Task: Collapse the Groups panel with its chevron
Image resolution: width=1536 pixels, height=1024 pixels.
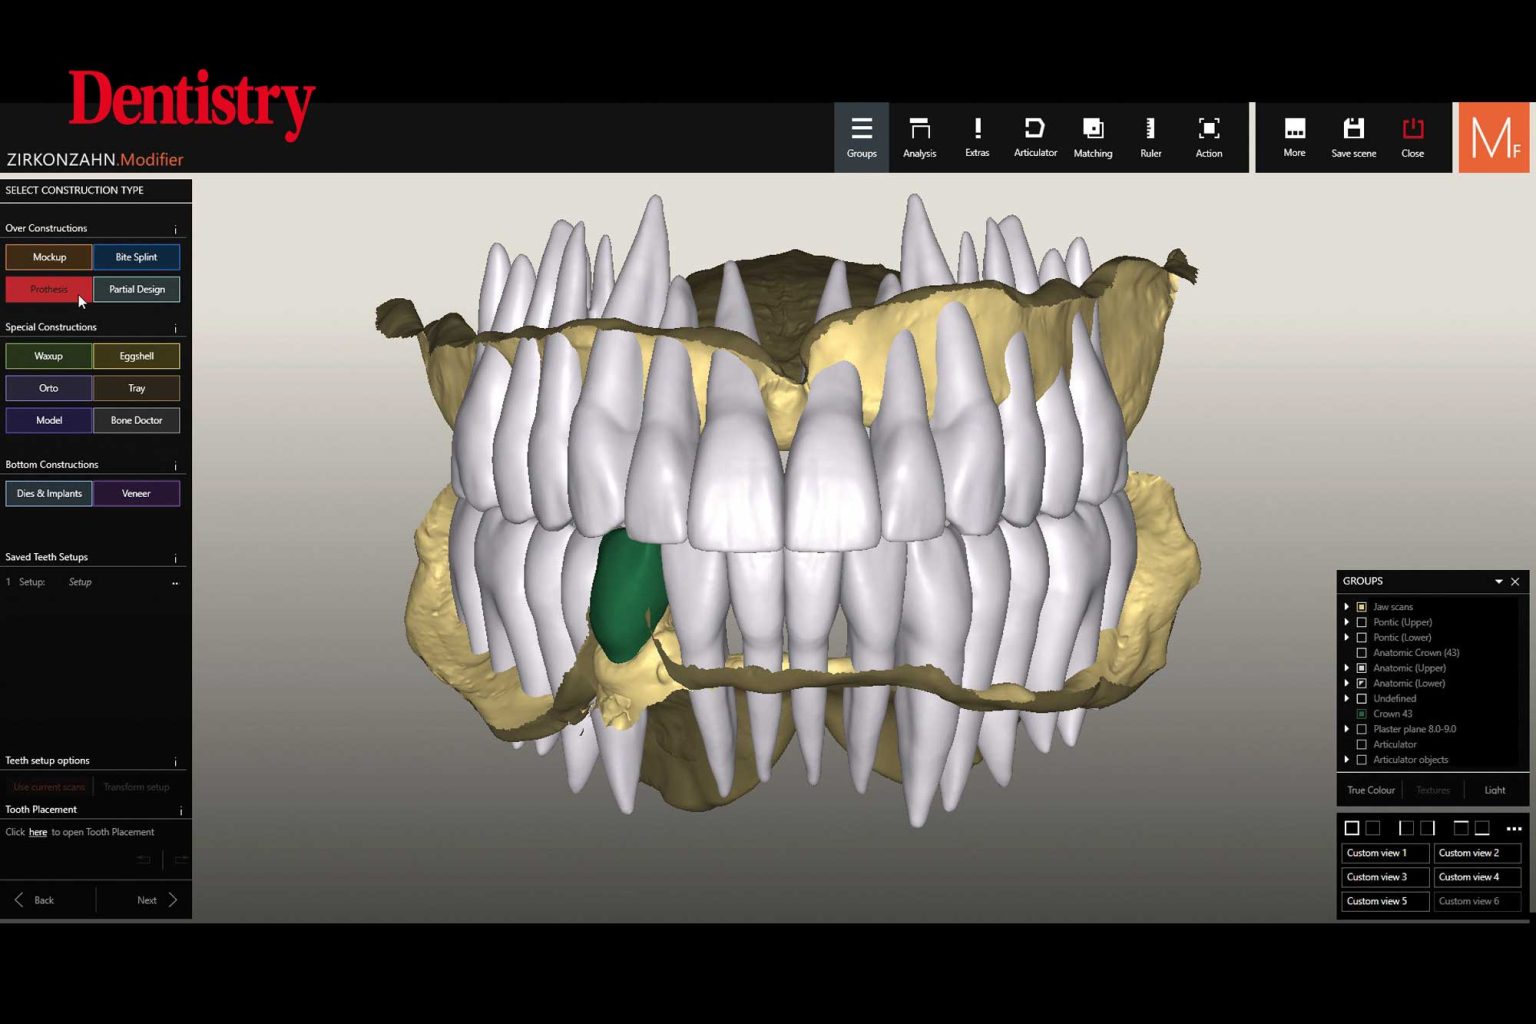Action: 1500,581
